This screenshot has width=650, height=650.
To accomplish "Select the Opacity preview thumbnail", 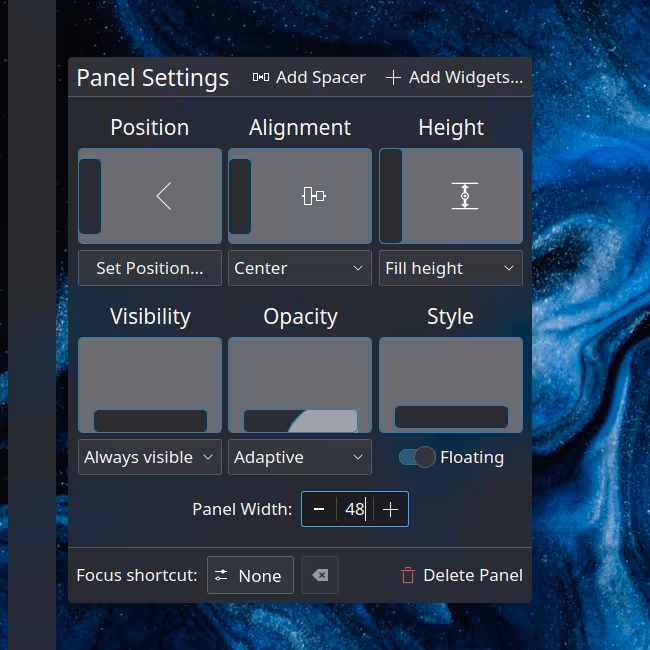I will pyautogui.click(x=300, y=385).
